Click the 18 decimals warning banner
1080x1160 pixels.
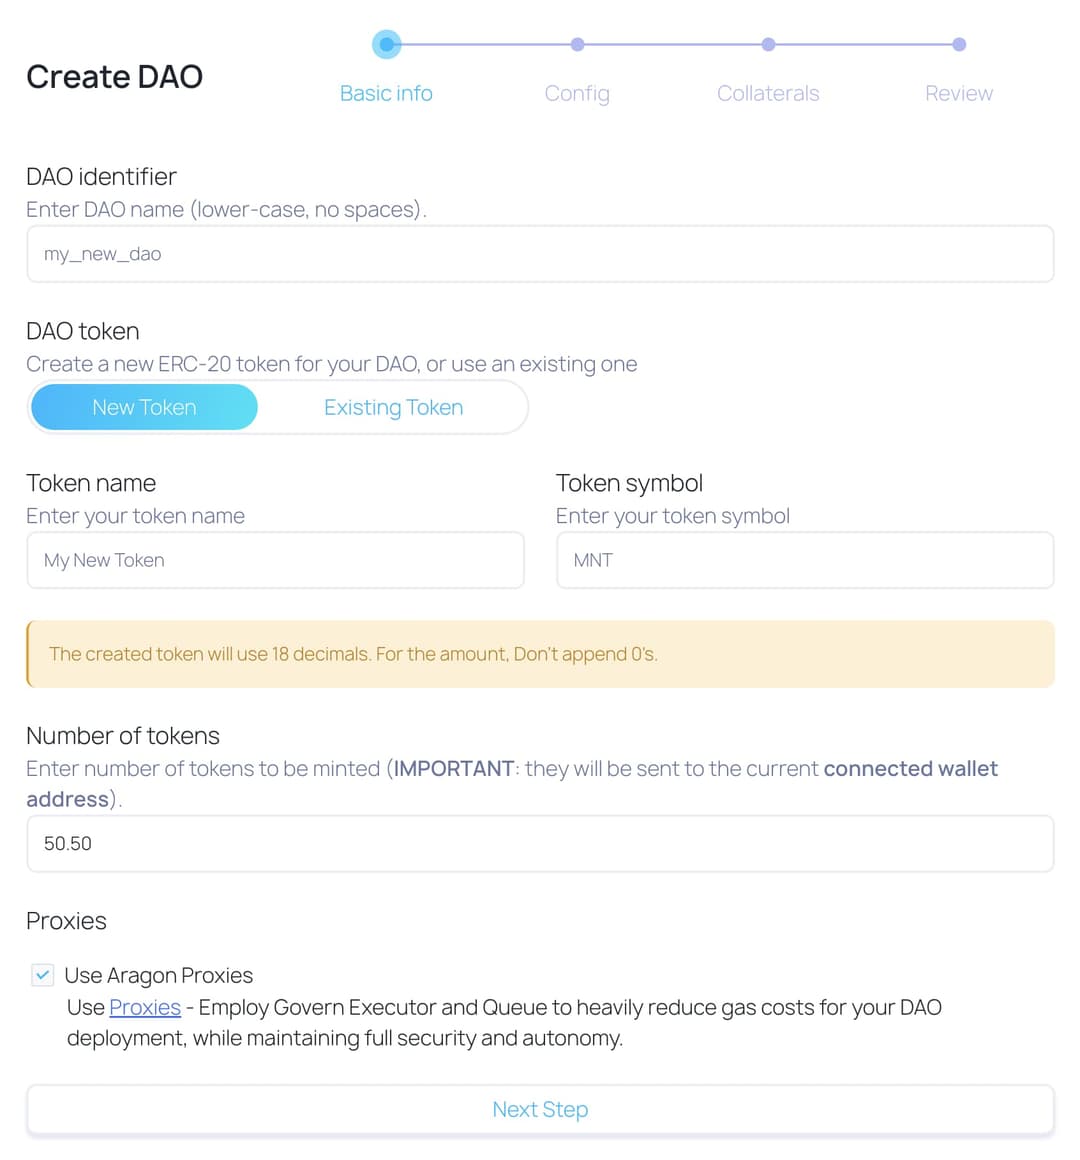pos(540,654)
